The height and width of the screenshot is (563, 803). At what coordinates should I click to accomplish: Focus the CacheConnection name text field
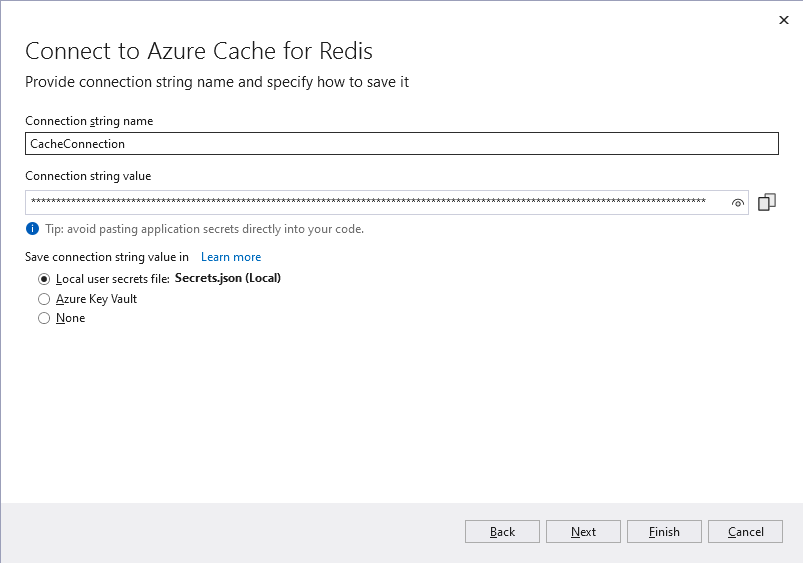[401, 144]
